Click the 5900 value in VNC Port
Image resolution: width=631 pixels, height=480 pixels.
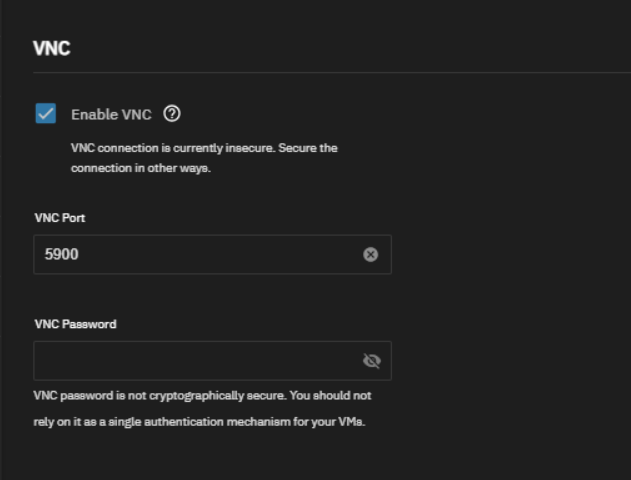tap(62, 254)
